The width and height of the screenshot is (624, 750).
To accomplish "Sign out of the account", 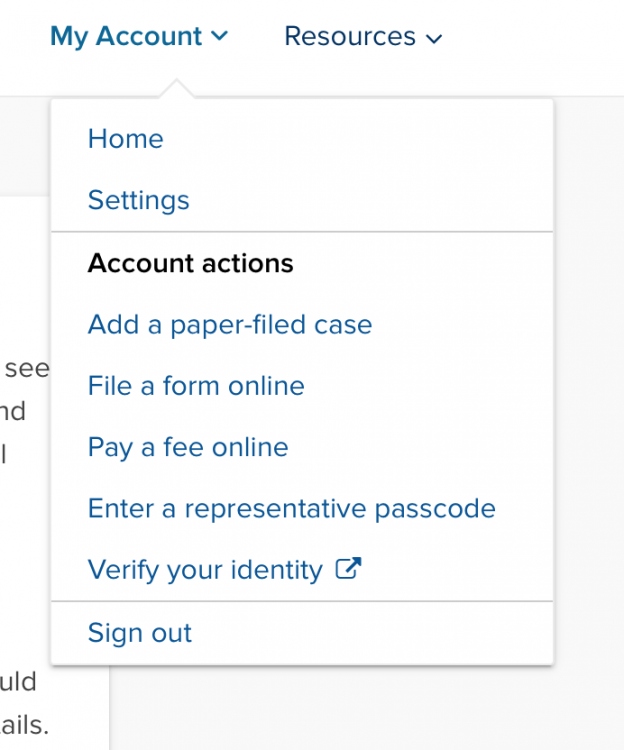I will point(140,632).
